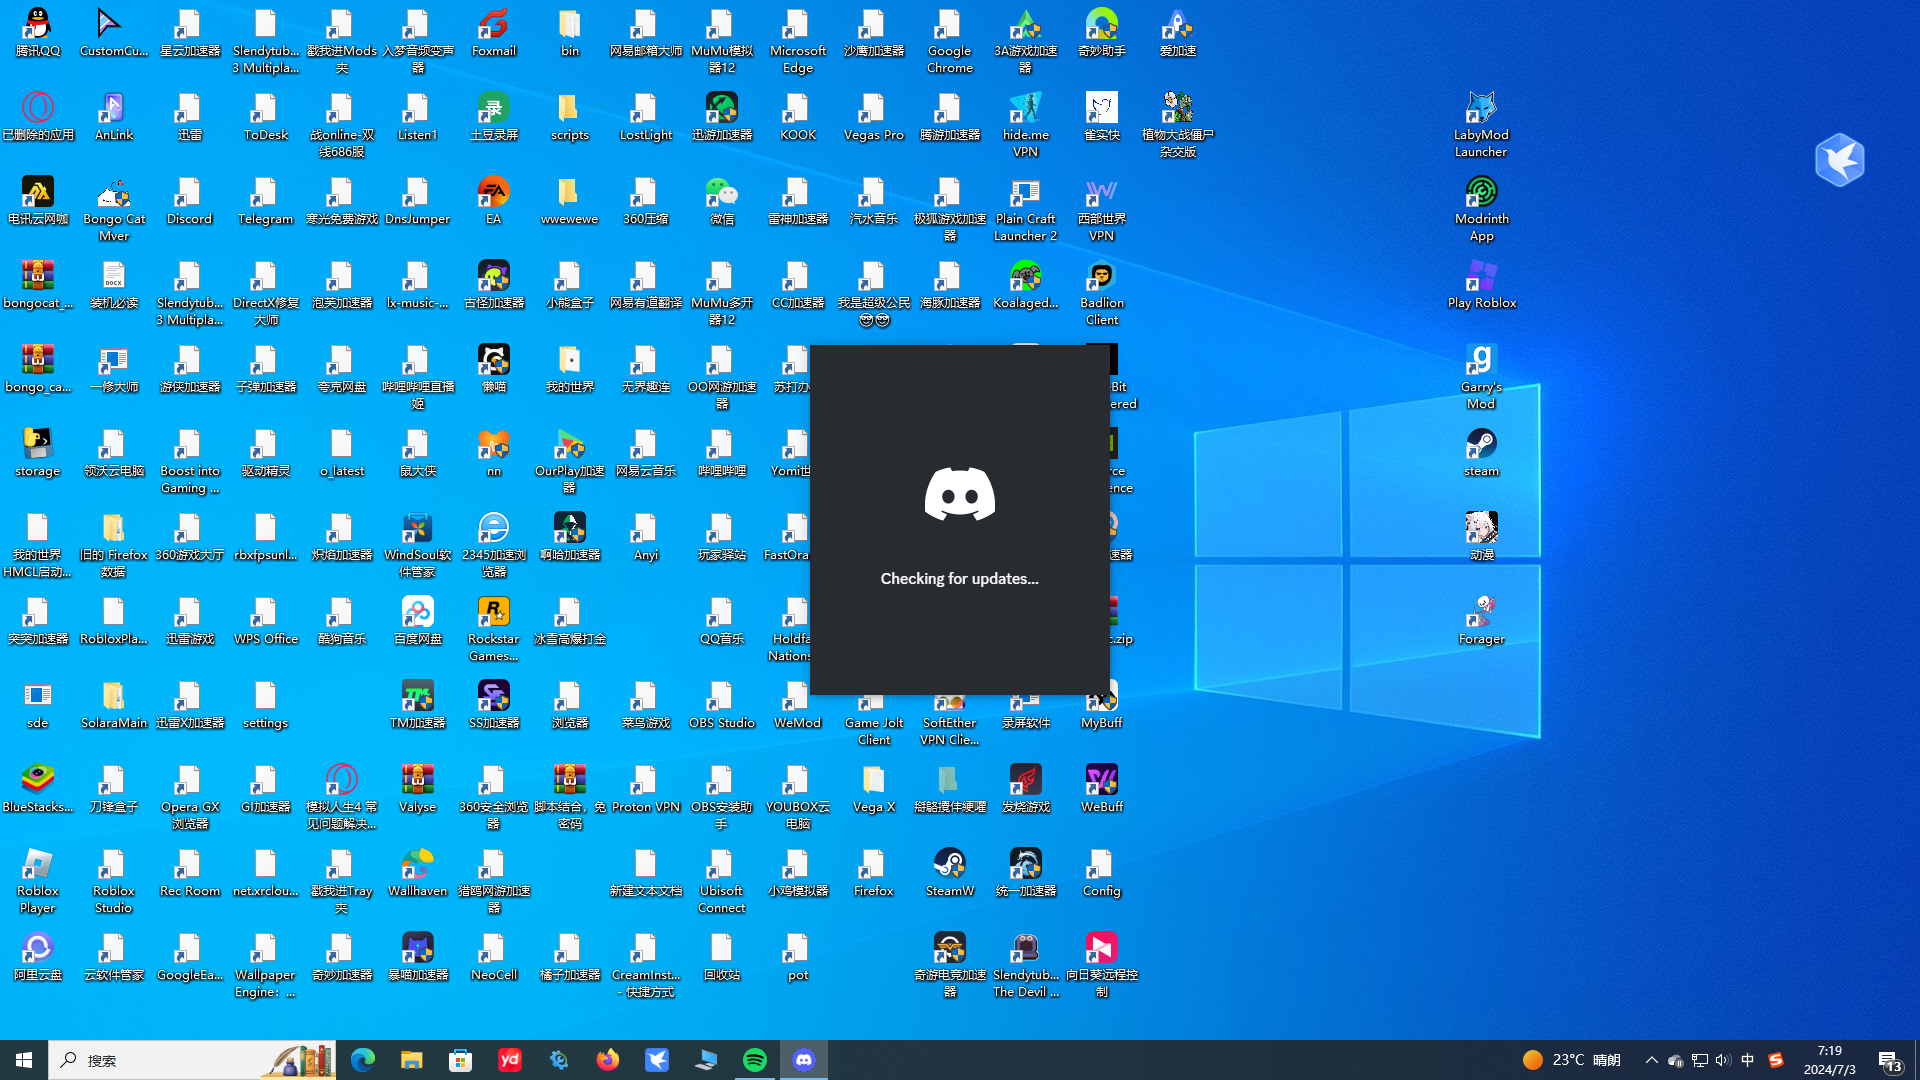The image size is (1920, 1080).
Task: Click the Discord taskbar icon
Action: tap(804, 1060)
